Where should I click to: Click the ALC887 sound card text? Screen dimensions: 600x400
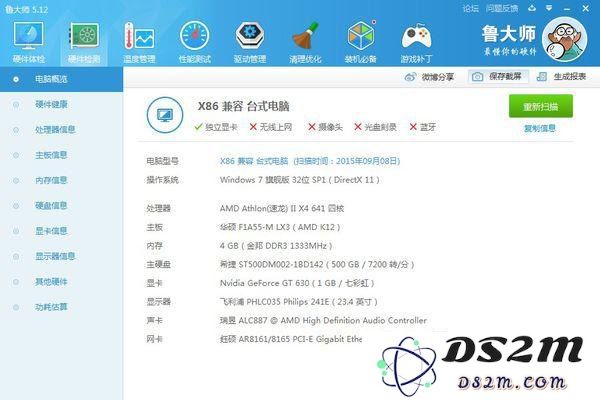tap(323, 320)
